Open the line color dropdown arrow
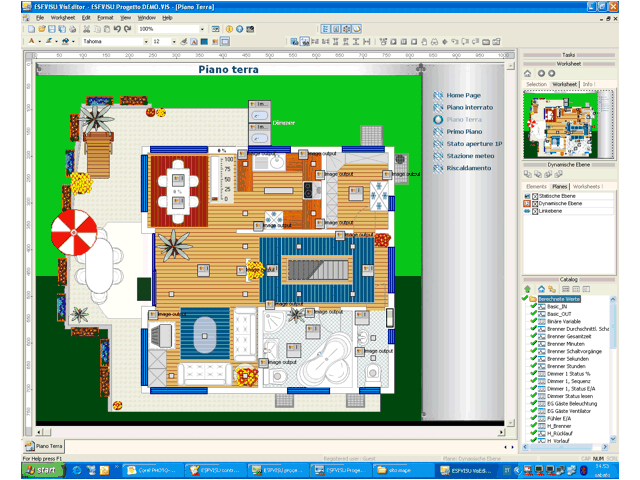 tap(56, 42)
